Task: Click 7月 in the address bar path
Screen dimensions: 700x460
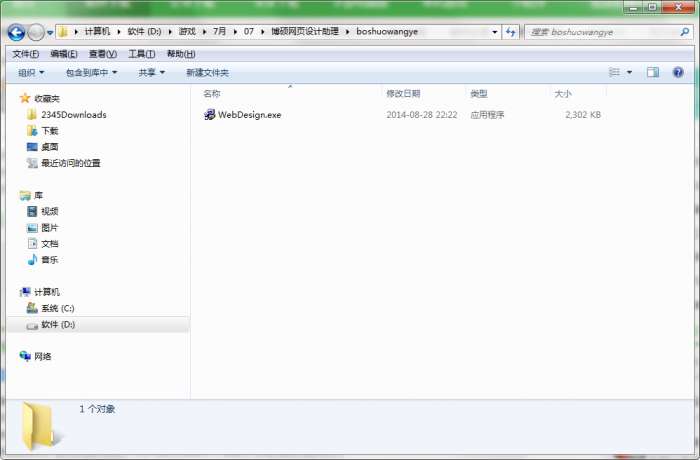Action: pos(219,32)
